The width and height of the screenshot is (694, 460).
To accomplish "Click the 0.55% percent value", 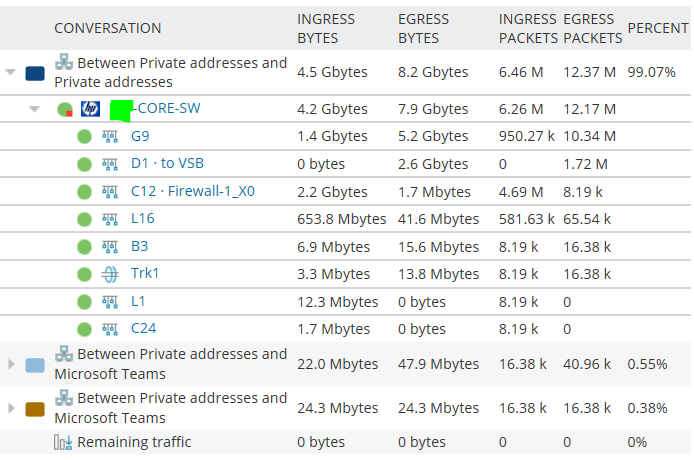I will tap(647, 364).
